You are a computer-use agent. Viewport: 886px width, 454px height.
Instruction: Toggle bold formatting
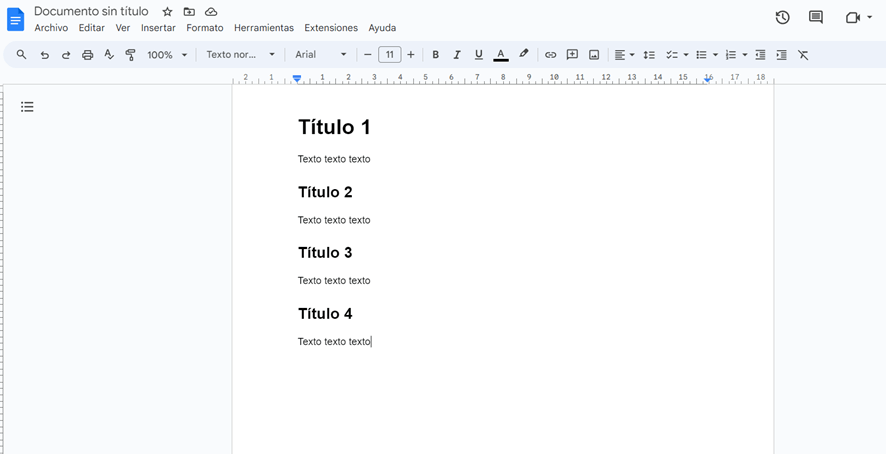(x=435, y=55)
